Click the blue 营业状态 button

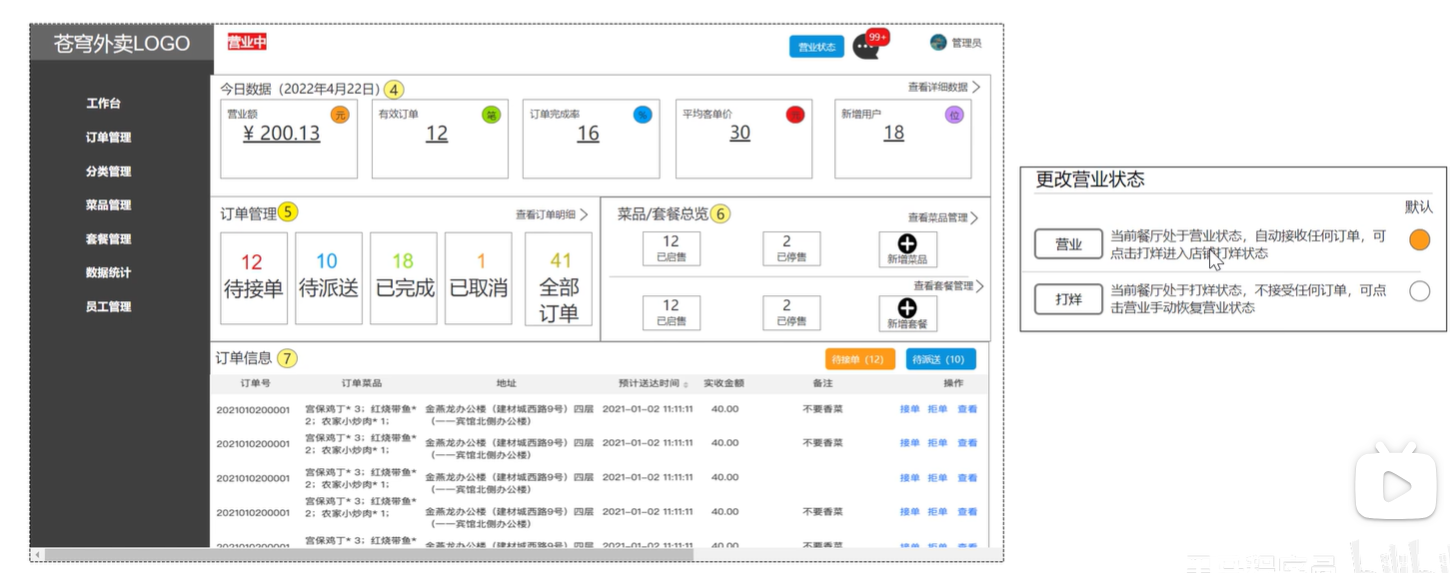click(x=816, y=47)
